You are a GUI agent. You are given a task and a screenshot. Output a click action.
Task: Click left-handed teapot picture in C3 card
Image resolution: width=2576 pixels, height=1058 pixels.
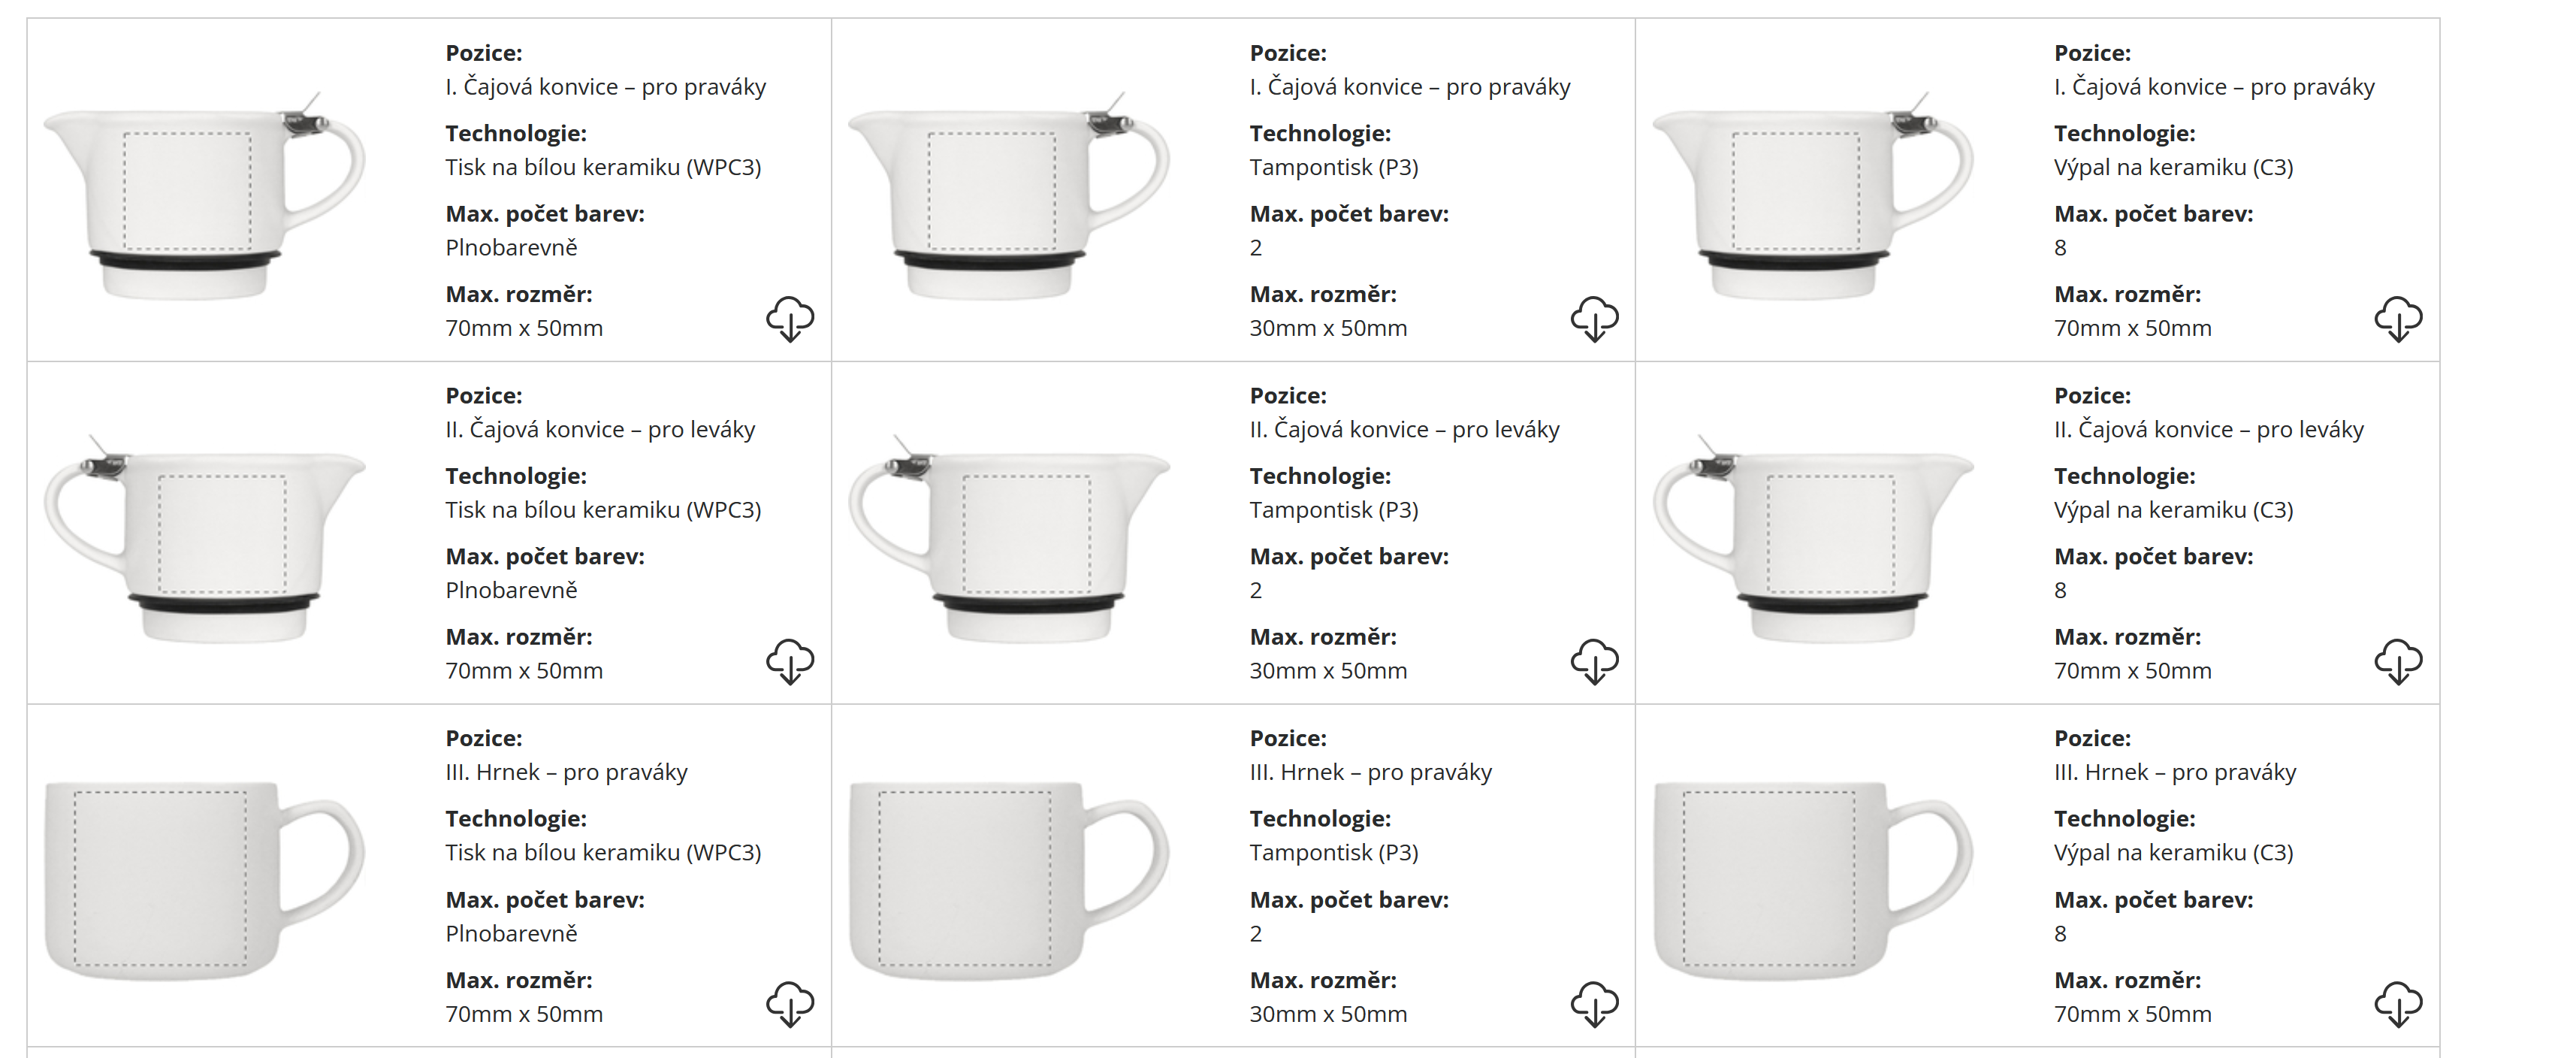click(1813, 541)
